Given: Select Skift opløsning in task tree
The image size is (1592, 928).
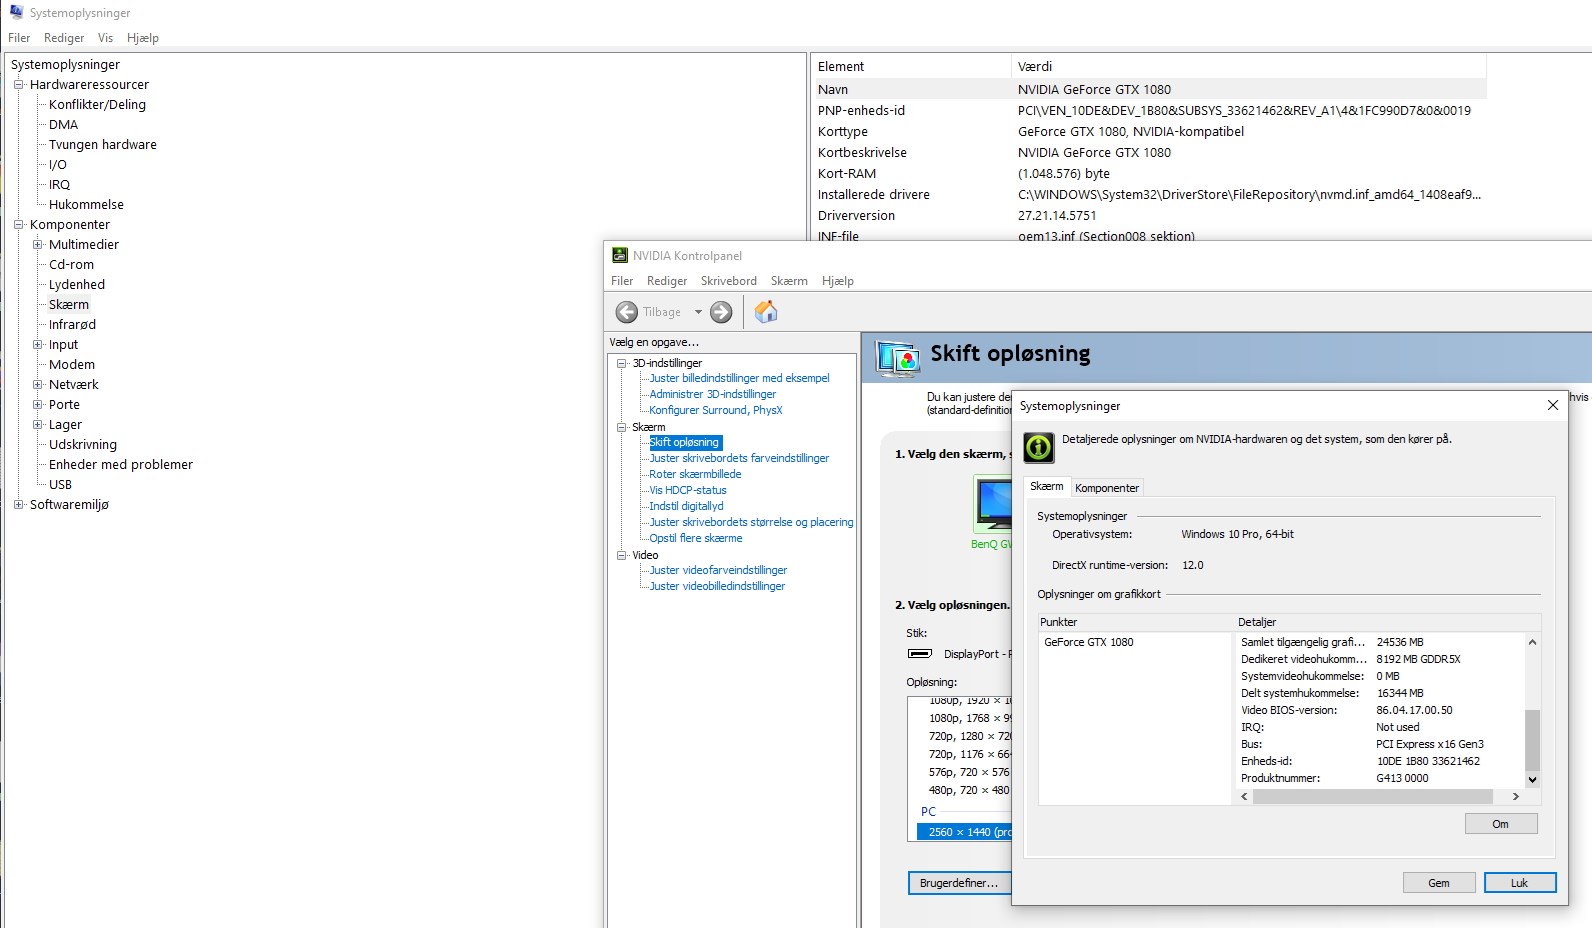Looking at the screenshot, I should pyautogui.click(x=685, y=442).
